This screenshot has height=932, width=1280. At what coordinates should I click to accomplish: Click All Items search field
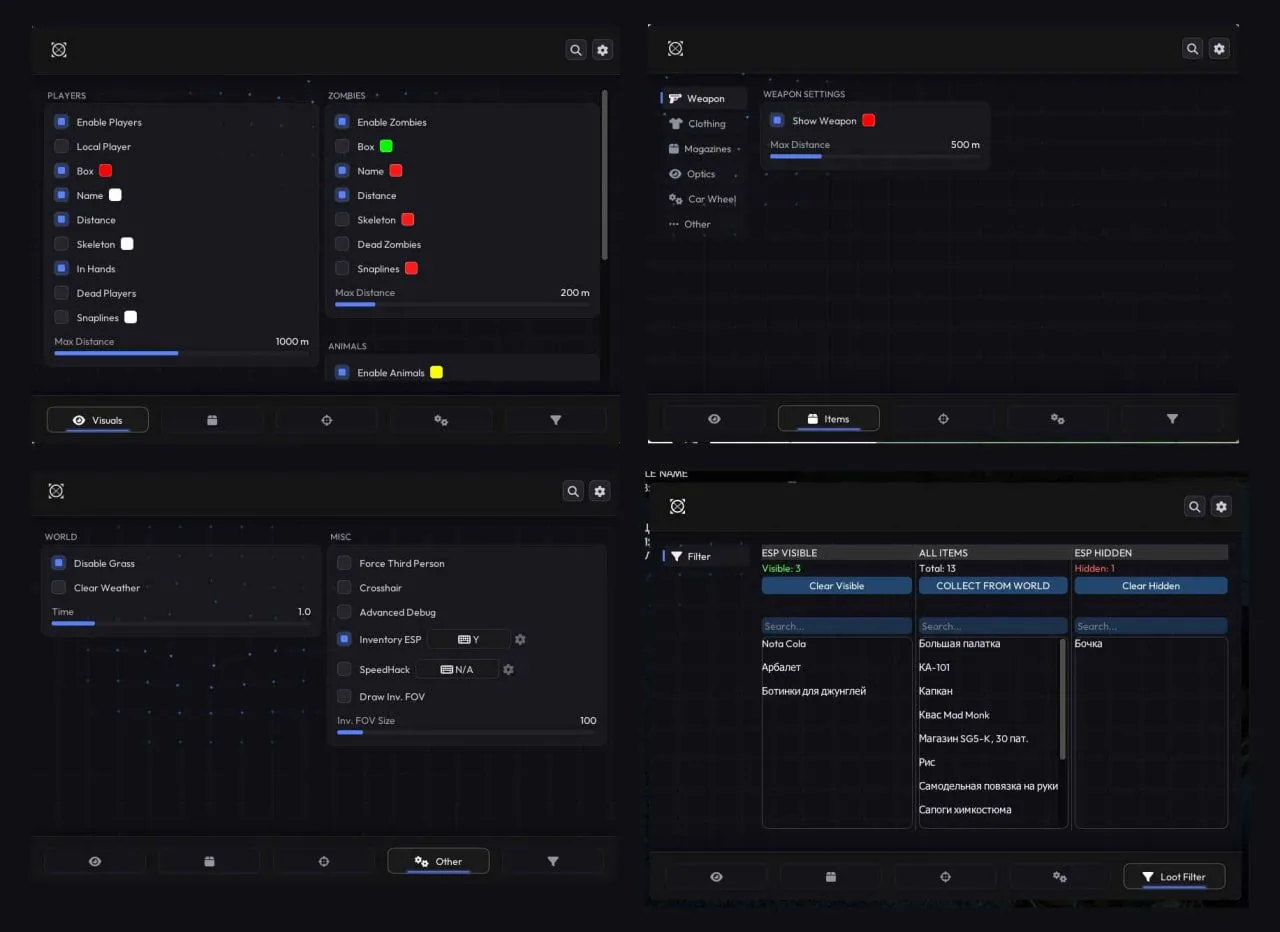993,626
